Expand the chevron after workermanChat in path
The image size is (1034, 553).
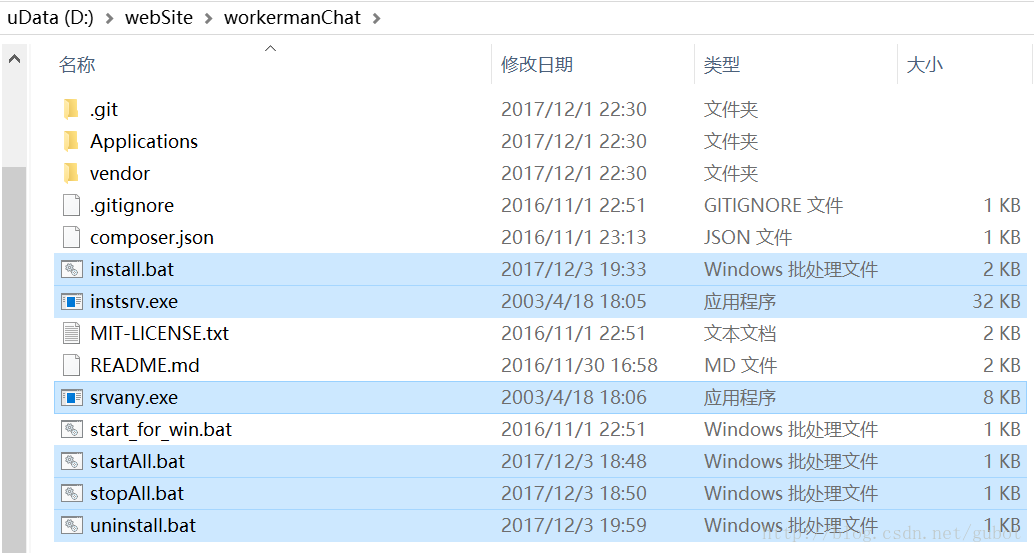pos(377,18)
